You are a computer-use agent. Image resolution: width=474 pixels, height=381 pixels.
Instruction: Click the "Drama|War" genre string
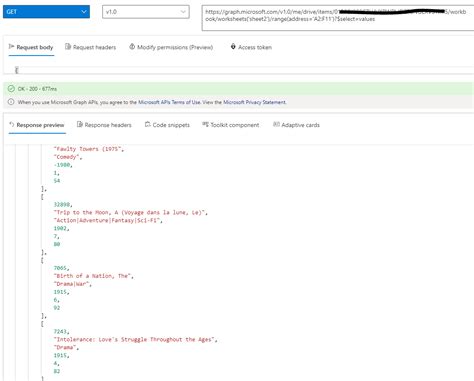click(72, 284)
